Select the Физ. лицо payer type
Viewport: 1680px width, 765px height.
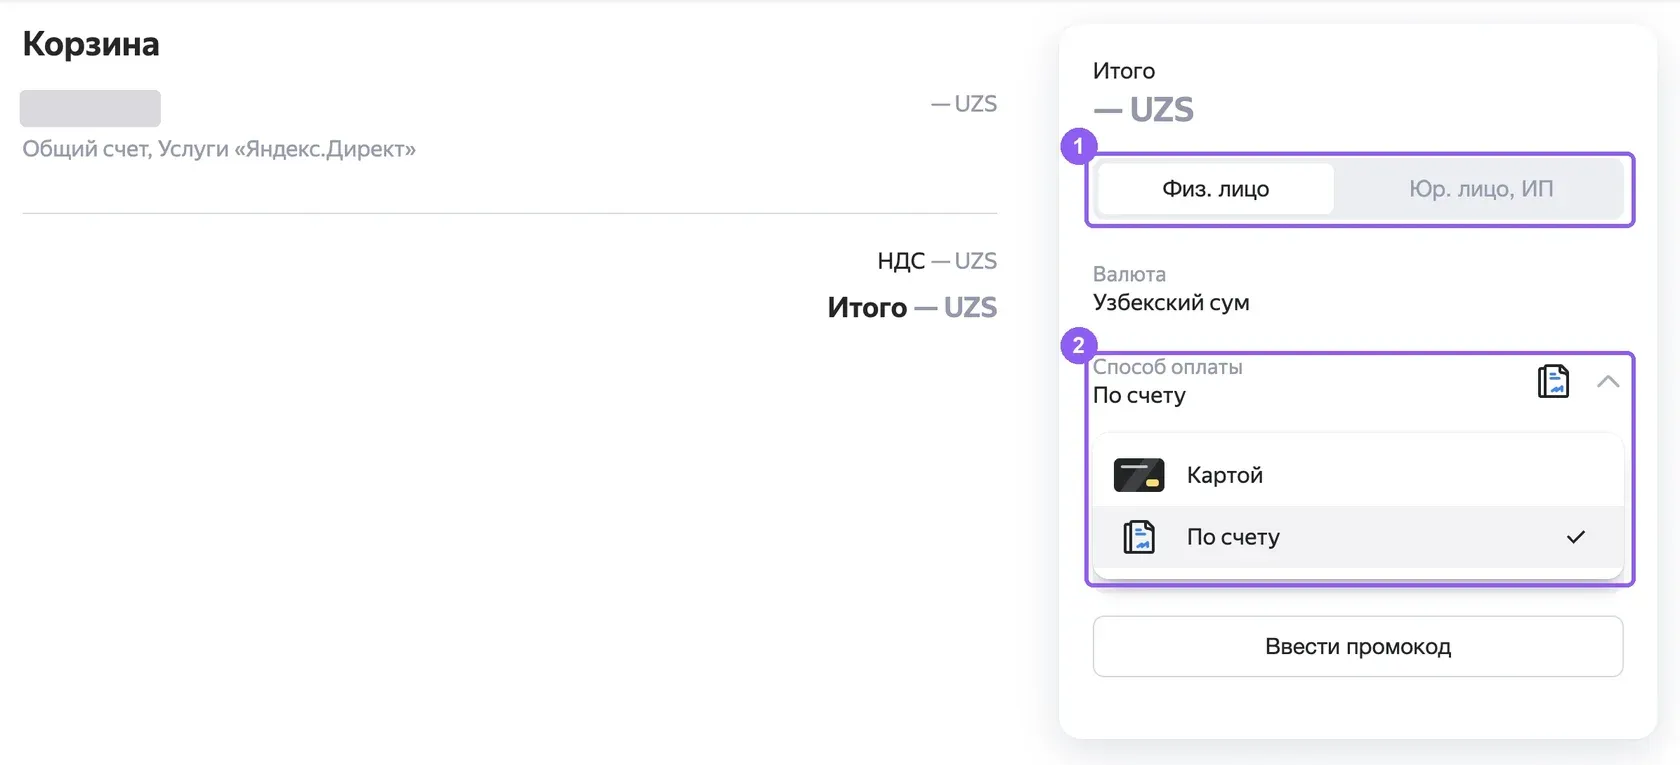click(x=1215, y=189)
